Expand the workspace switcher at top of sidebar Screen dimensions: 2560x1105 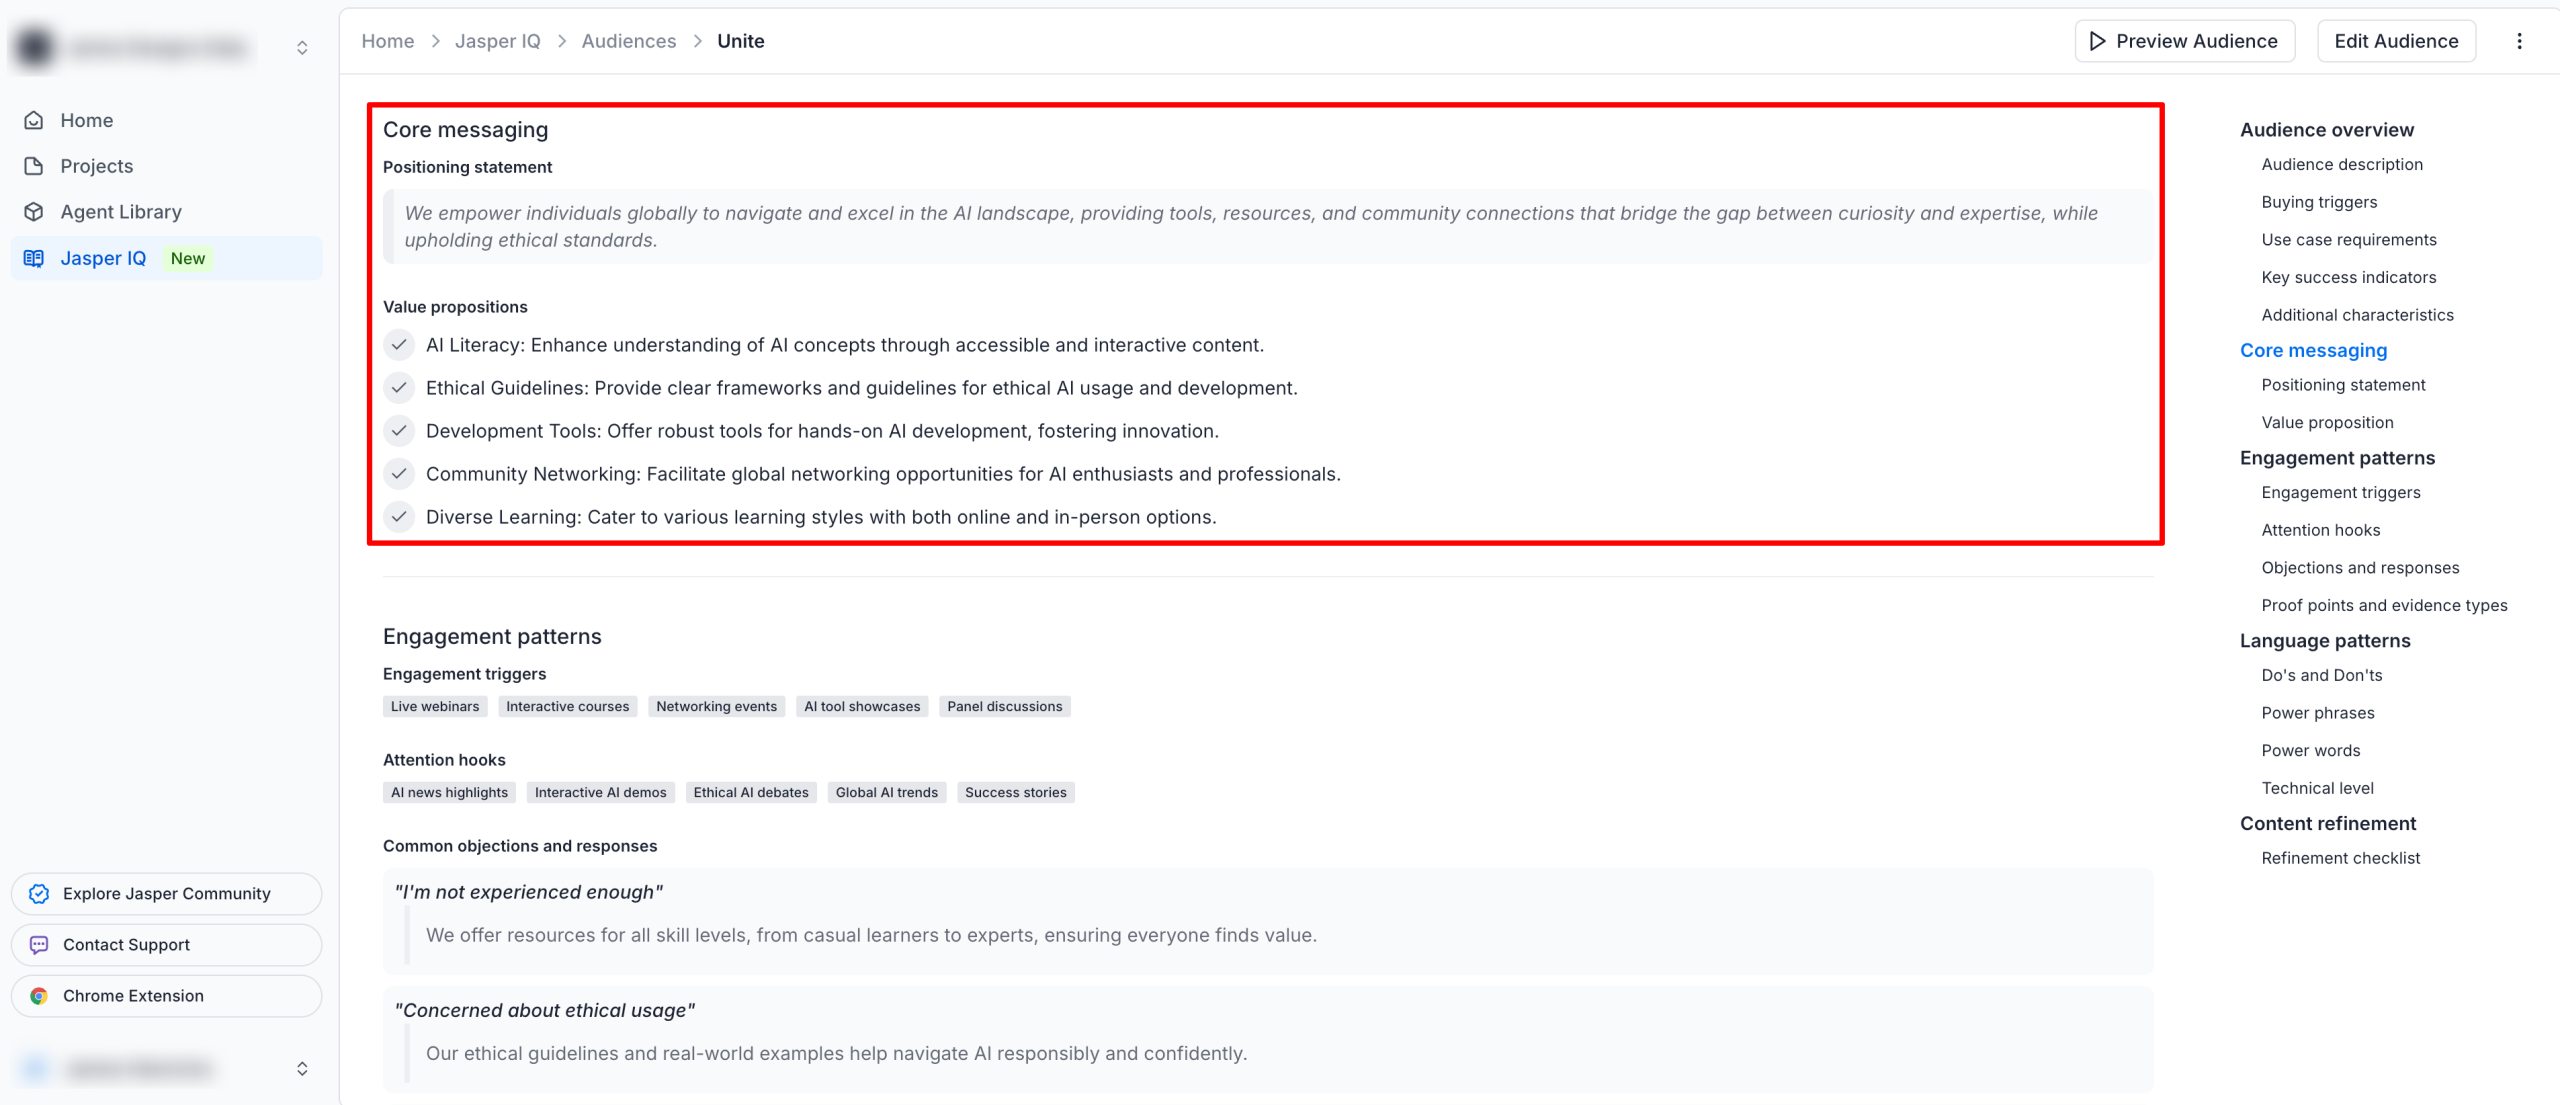302,47
